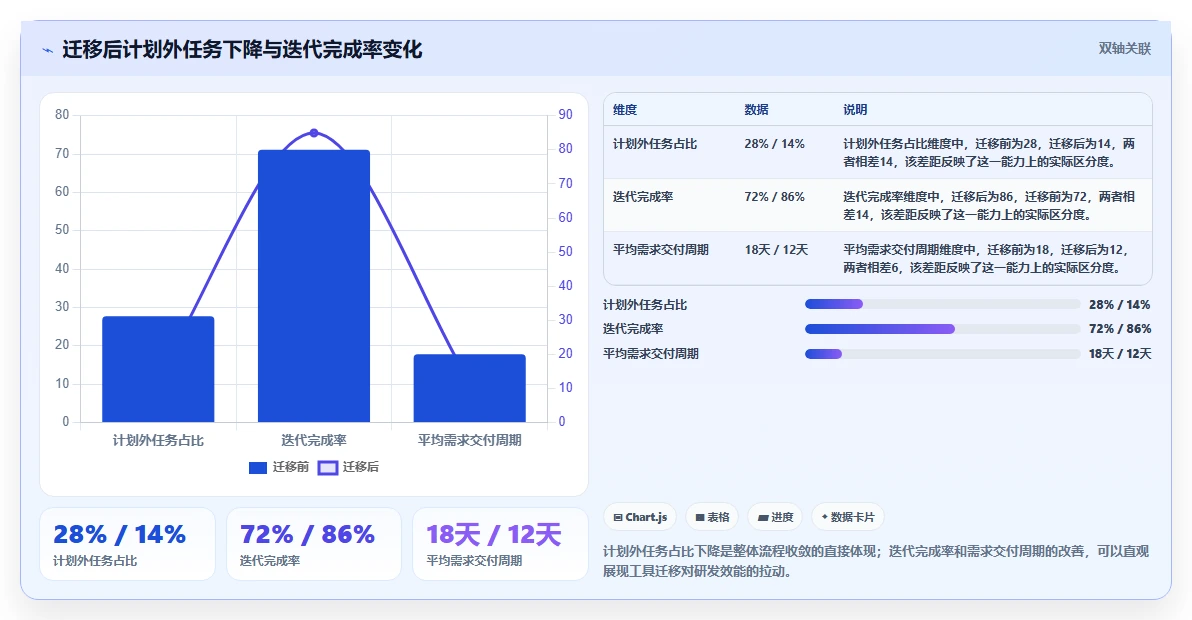Select the 进度 tag chip

click(x=775, y=517)
